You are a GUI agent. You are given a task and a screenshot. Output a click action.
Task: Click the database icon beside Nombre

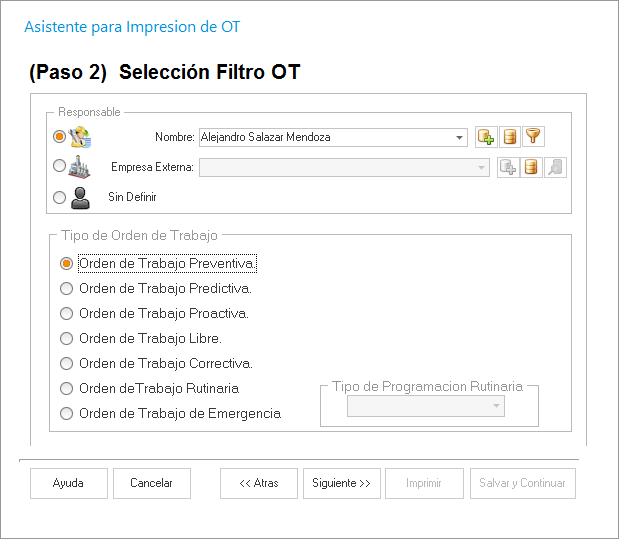coord(510,137)
